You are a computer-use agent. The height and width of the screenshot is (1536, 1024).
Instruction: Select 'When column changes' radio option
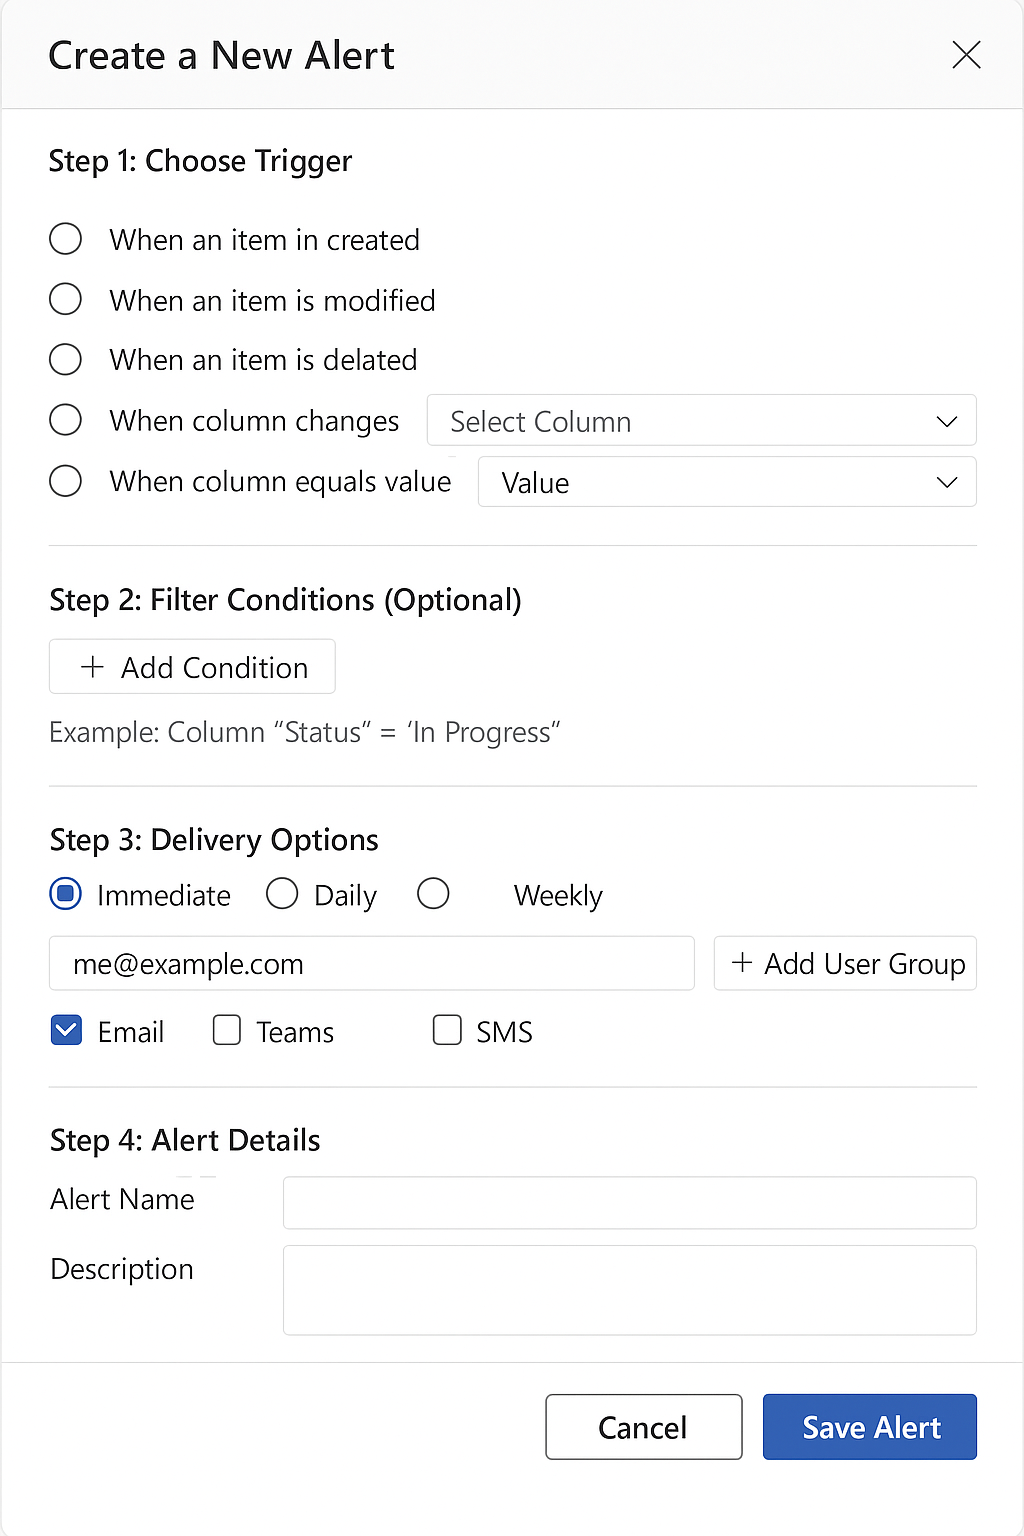[66, 420]
